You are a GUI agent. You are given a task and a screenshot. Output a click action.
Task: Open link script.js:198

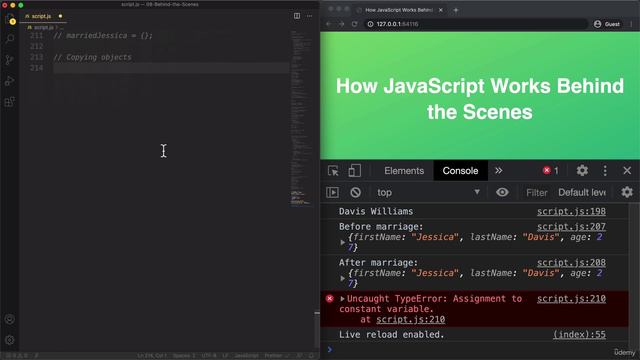(x=571, y=211)
